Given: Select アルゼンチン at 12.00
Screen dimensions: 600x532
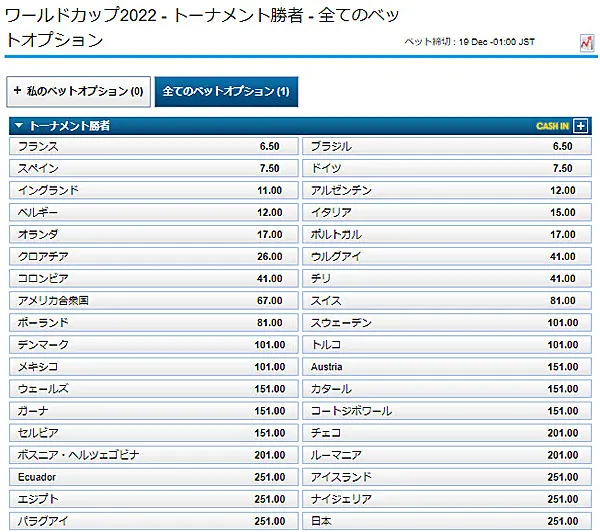Looking at the screenshot, I should point(444,190).
